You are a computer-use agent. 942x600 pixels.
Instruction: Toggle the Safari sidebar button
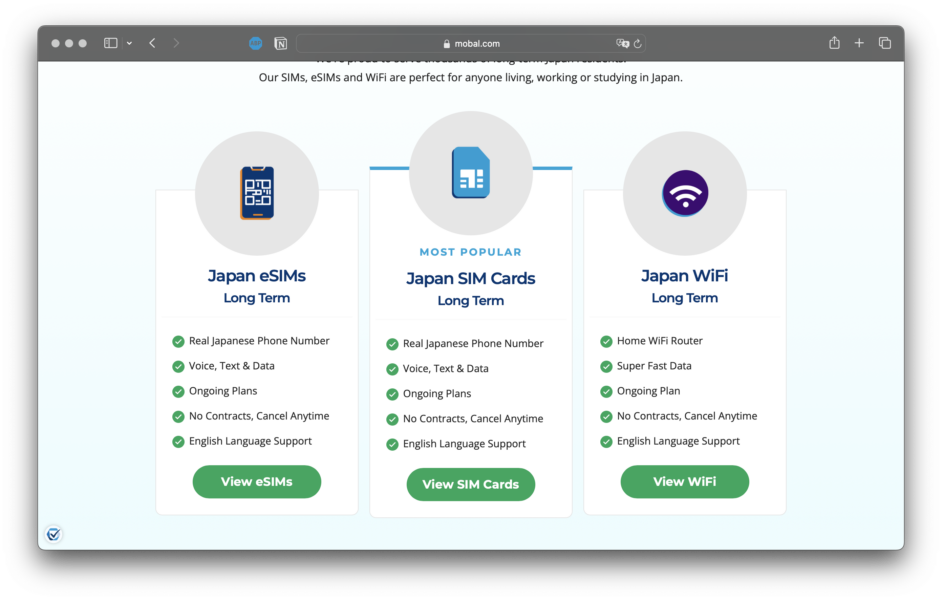click(x=111, y=43)
